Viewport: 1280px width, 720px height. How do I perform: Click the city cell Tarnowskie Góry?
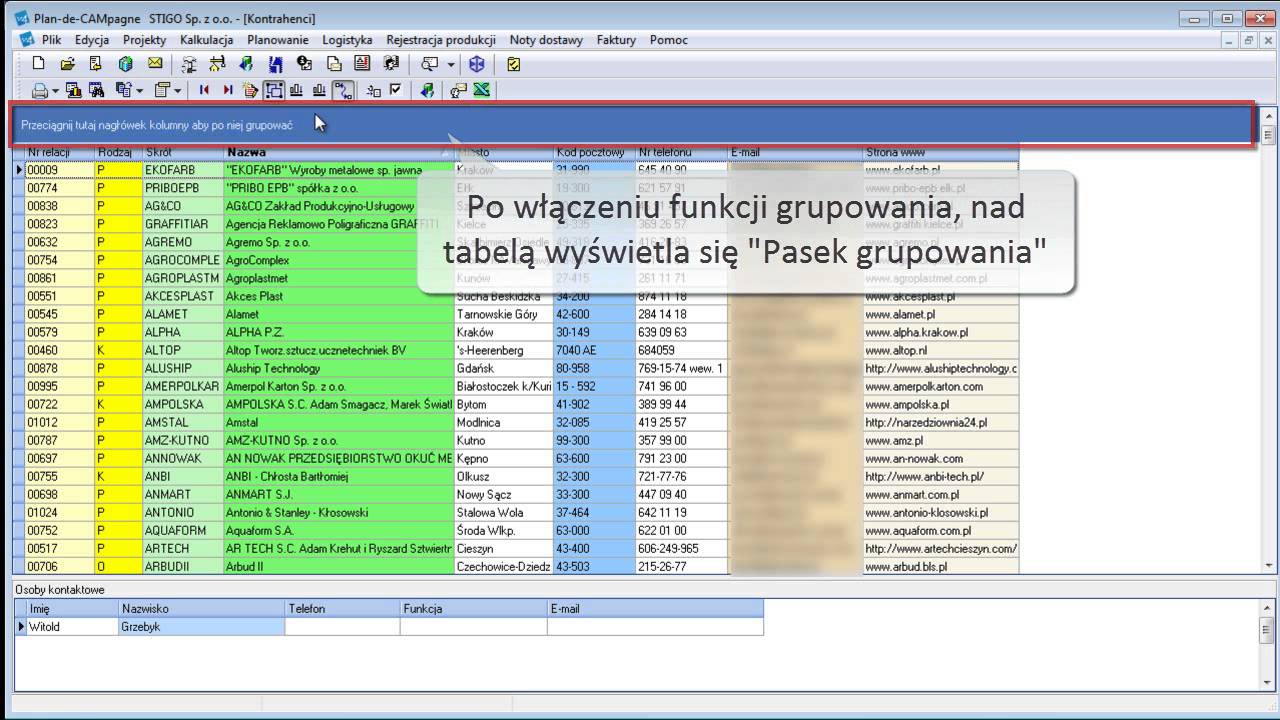[504, 314]
